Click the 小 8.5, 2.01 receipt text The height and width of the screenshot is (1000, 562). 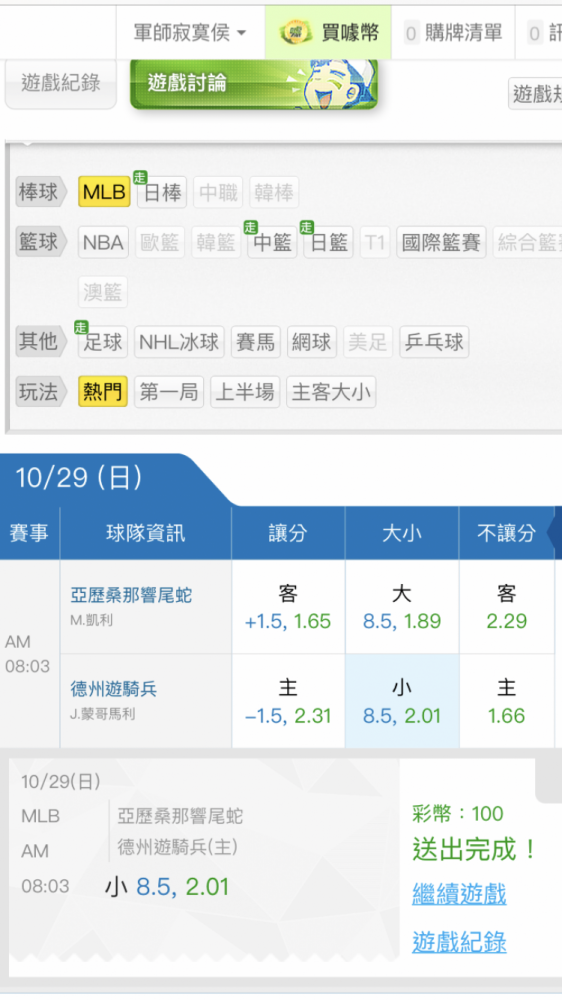click(x=166, y=887)
